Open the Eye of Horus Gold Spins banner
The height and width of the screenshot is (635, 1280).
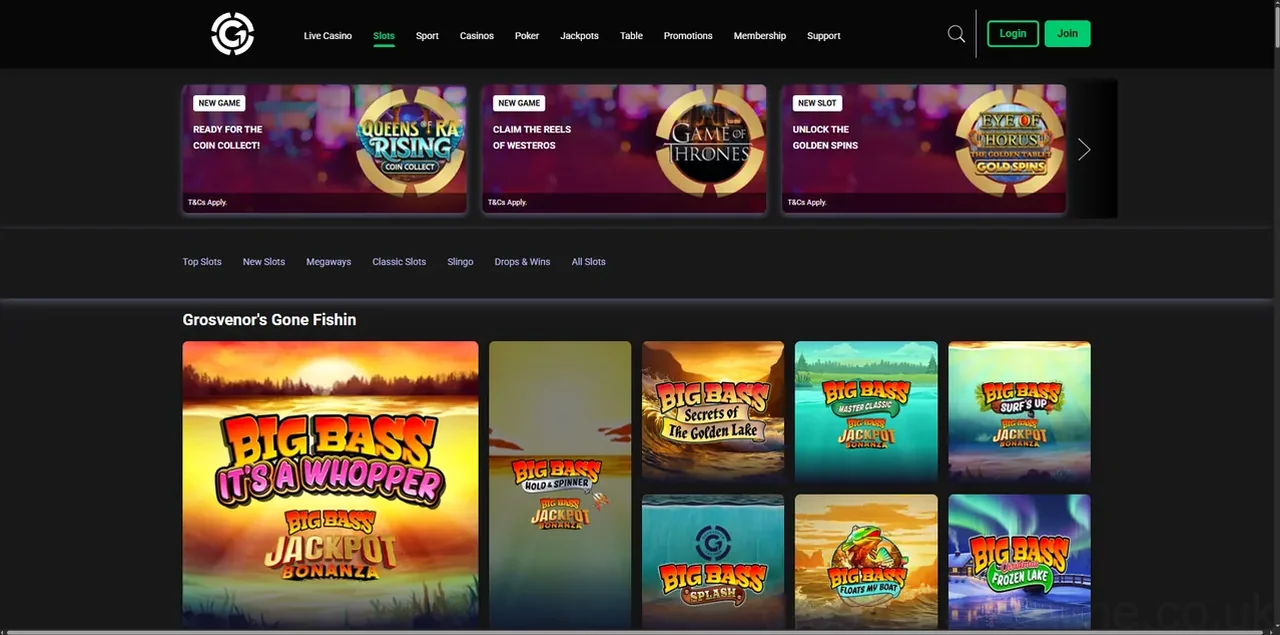click(x=924, y=148)
